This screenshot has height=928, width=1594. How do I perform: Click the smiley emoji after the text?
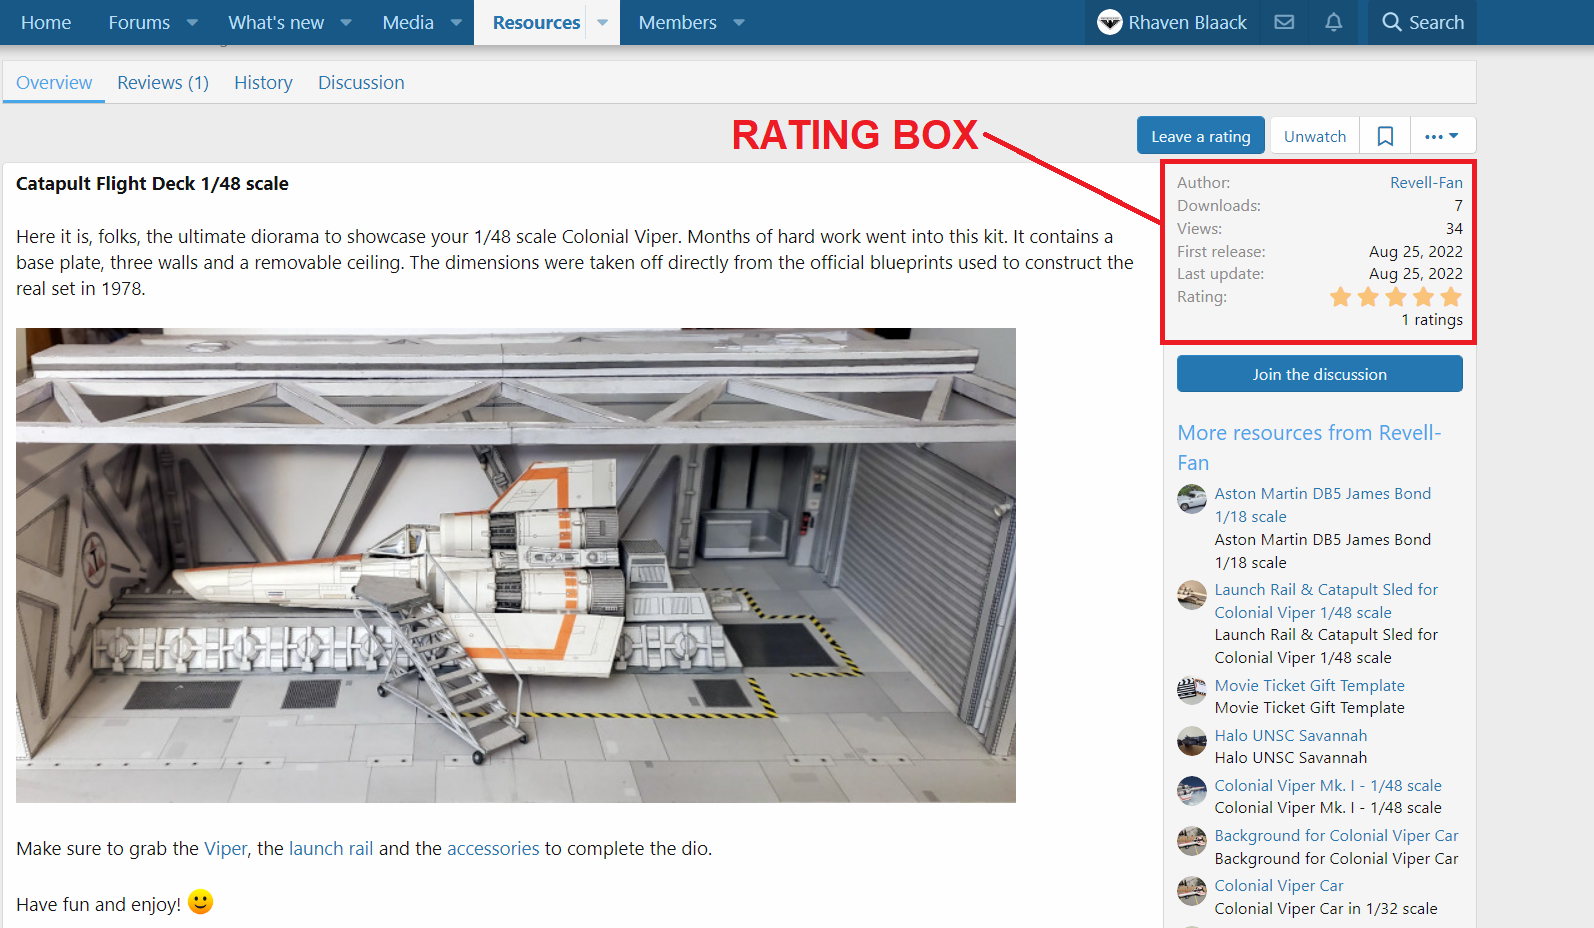click(200, 902)
